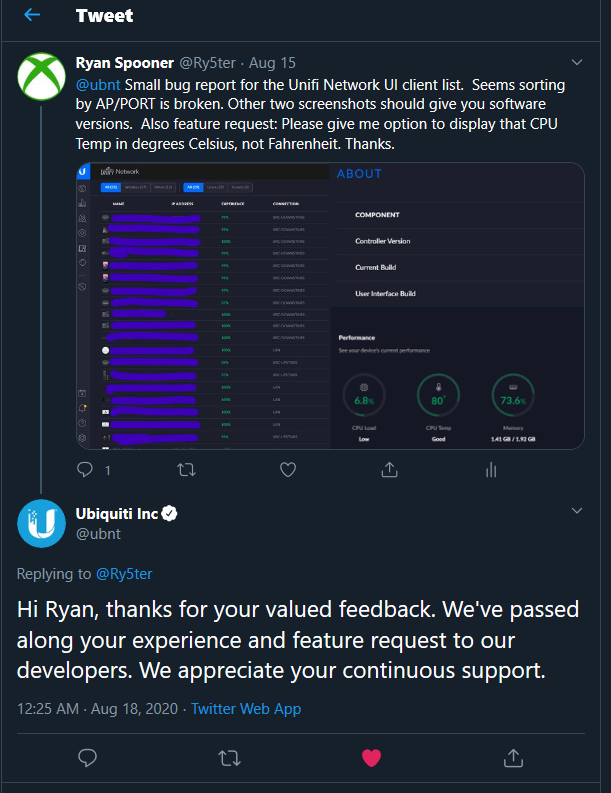Open the Ubiquiti Inc profile avatar
Image resolution: width=611 pixels, height=793 pixels.
[41, 523]
